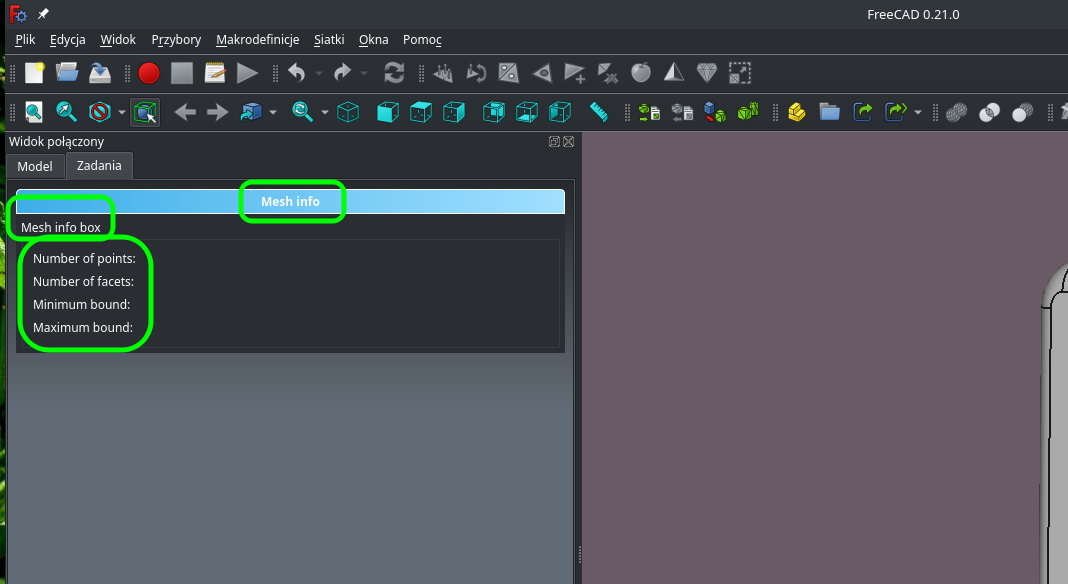The height and width of the screenshot is (584, 1068).
Task: Go back to previous selection
Action: click(x=185, y=112)
